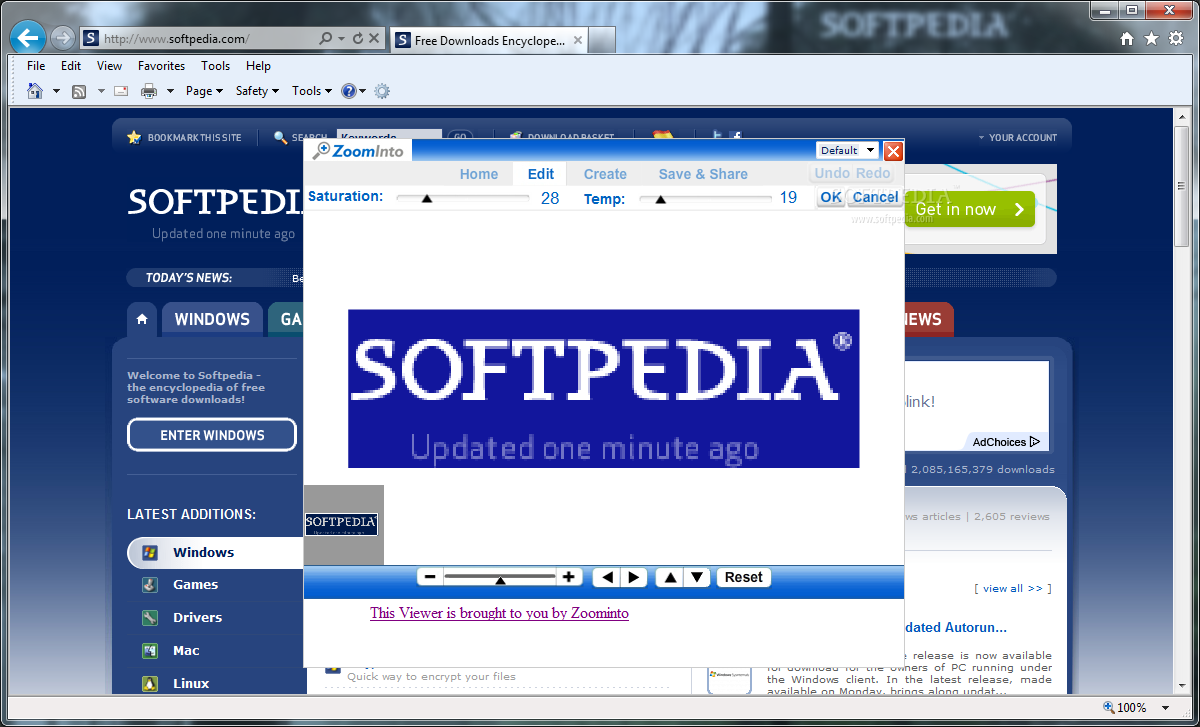Stop loading with the address bar X
This screenshot has height=727, width=1200.
(374, 39)
